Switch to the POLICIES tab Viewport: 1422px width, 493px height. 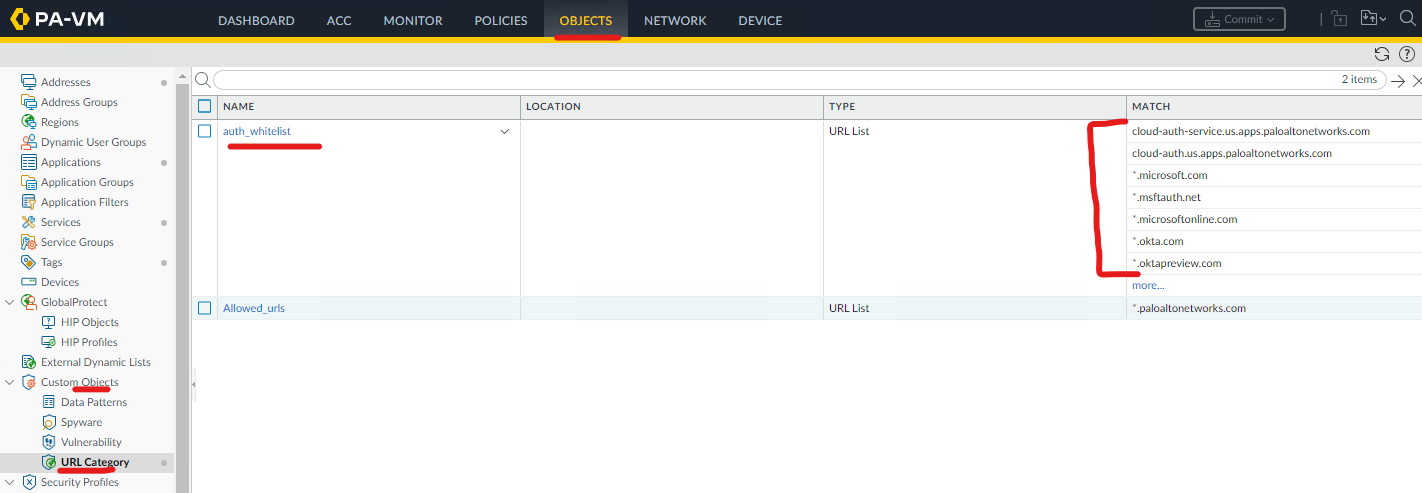(500, 20)
